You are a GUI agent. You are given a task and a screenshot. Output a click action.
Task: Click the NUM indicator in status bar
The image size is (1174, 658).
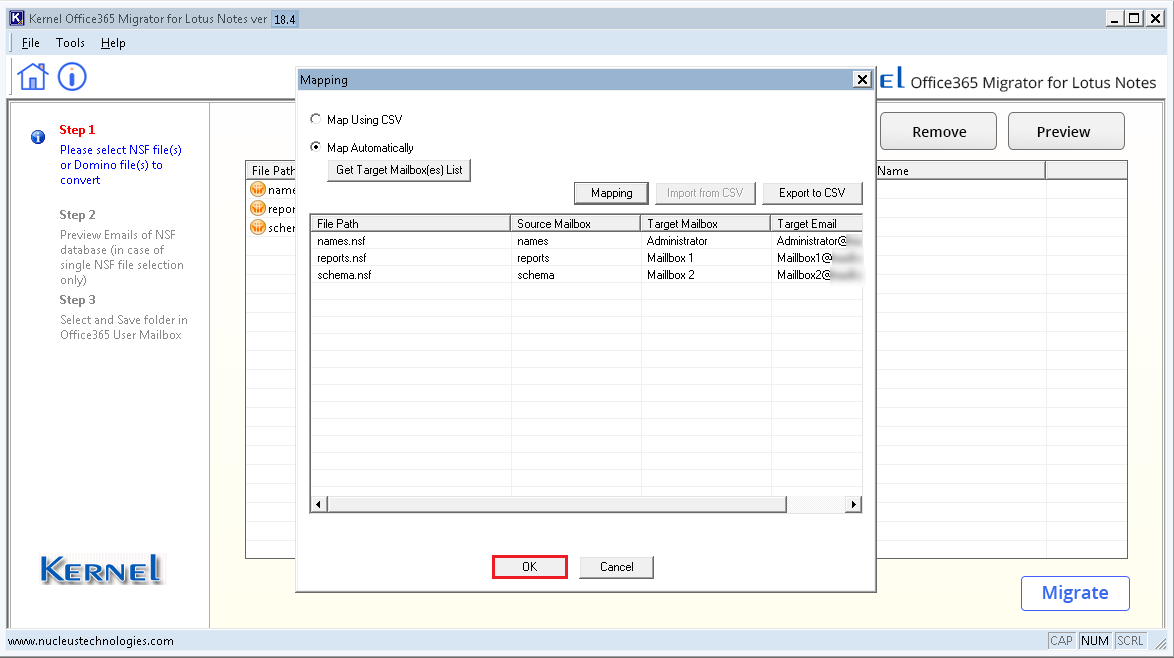1095,641
